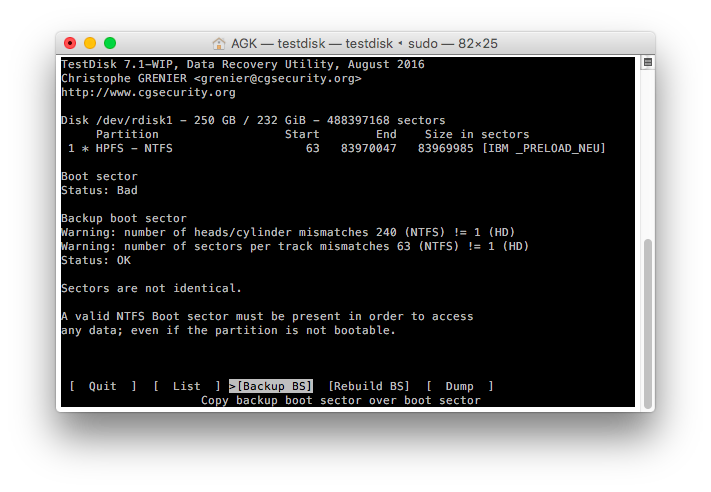Click the 'Boot sector' heading
The width and height of the screenshot is (711, 492).
point(99,176)
